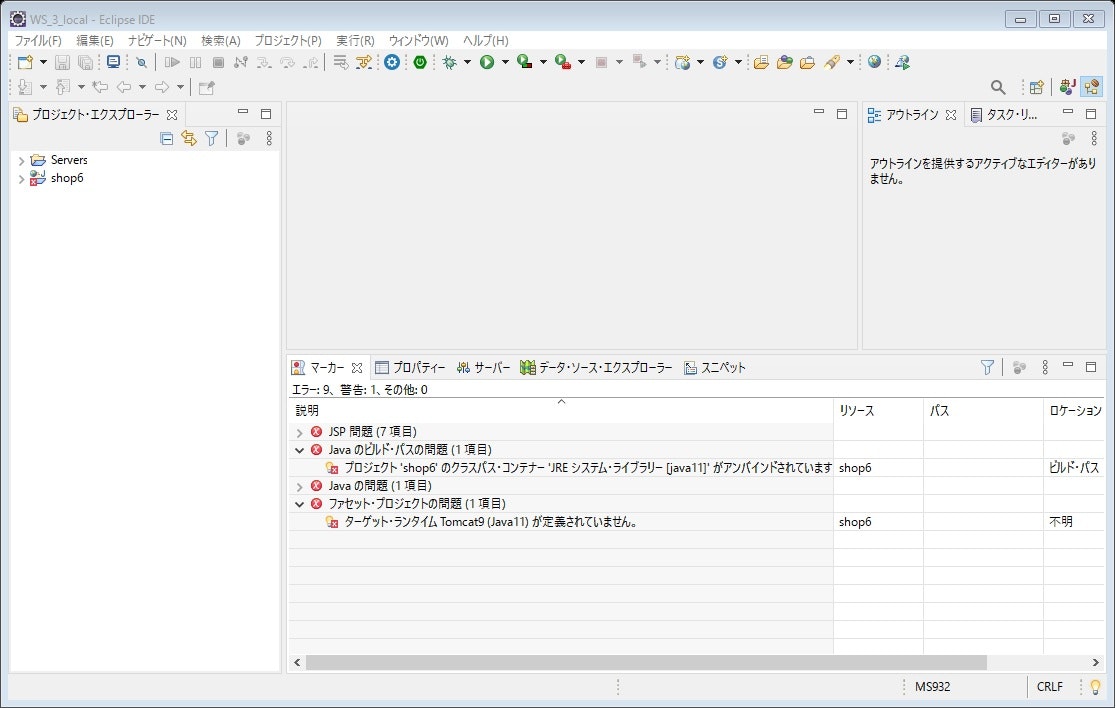Open the Run dropdown arrow
This screenshot has width=1116, height=708.
point(505,63)
